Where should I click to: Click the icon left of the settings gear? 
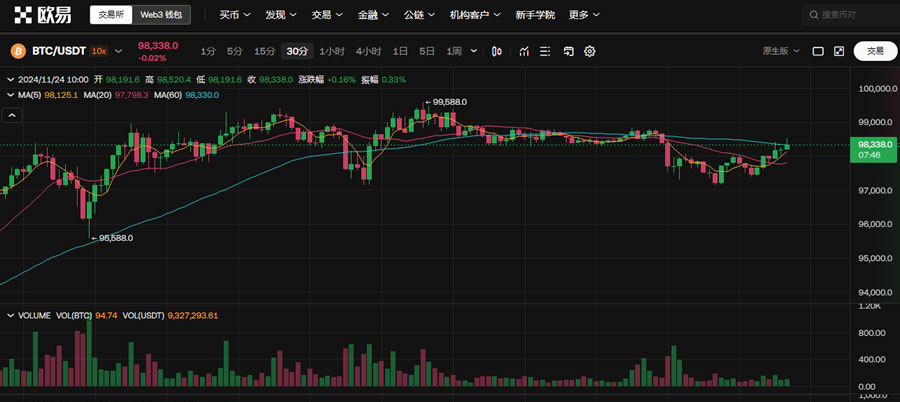568,51
